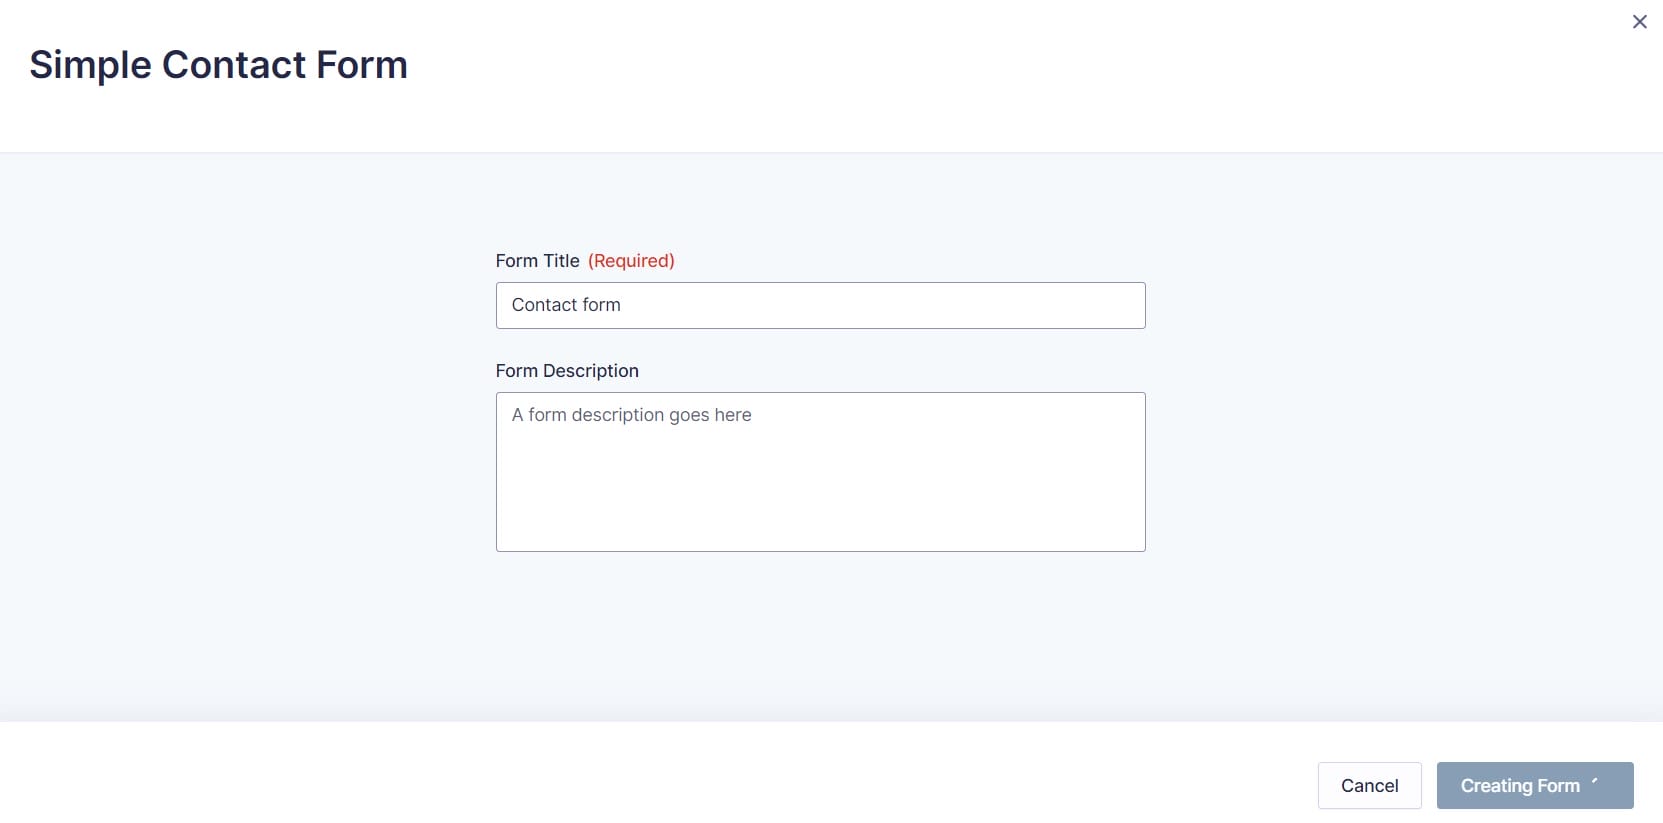
Task: Click the loading spinner on Creating Form
Action: click(1595, 782)
